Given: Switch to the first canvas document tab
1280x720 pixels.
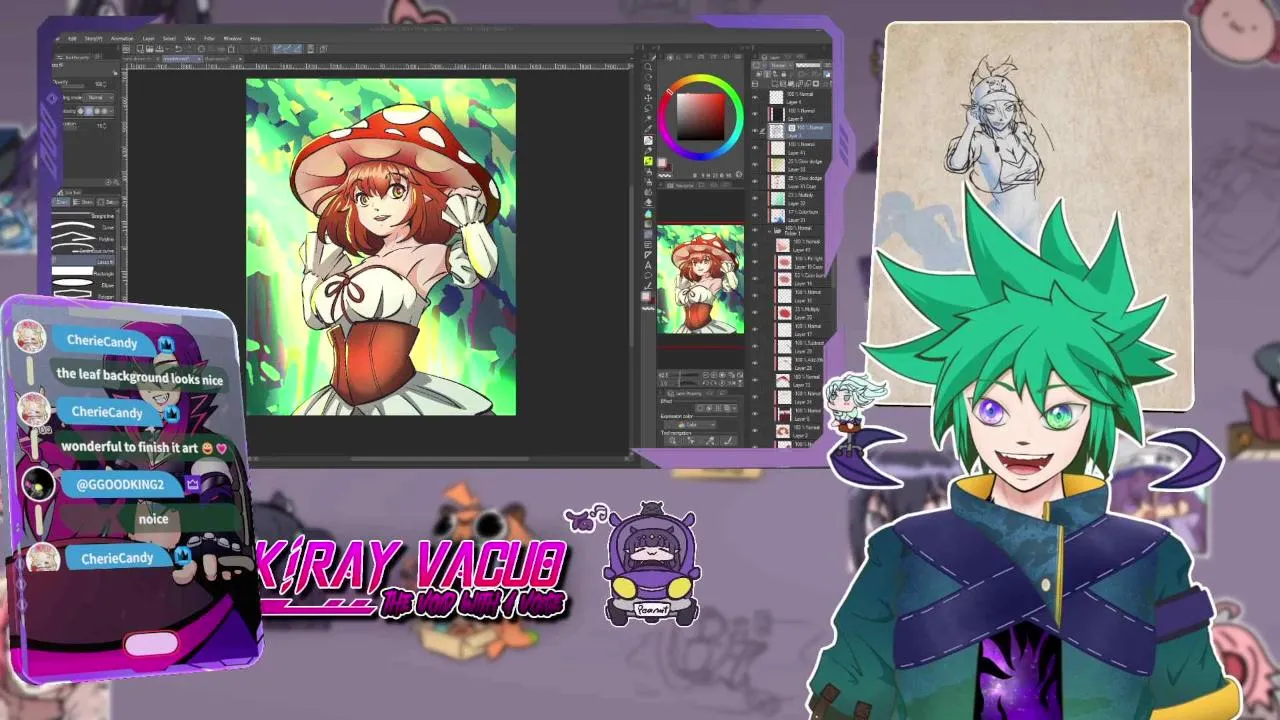Looking at the screenshot, I should [x=141, y=59].
